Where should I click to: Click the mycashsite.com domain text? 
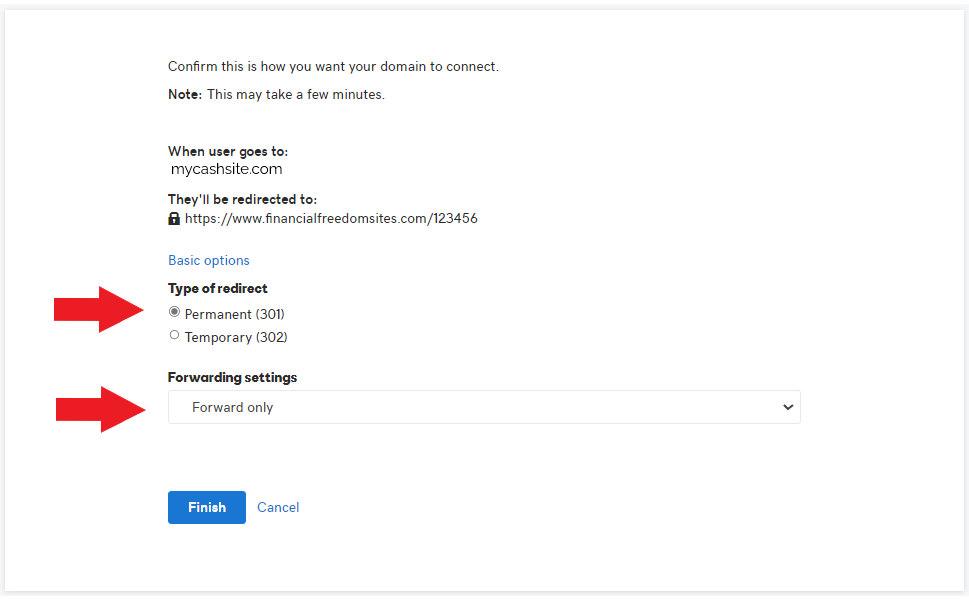[x=228, y=169]
